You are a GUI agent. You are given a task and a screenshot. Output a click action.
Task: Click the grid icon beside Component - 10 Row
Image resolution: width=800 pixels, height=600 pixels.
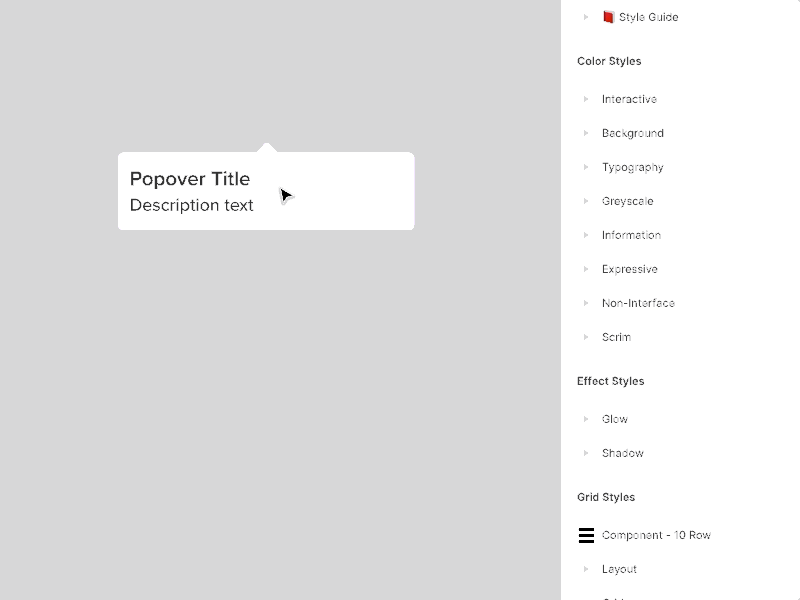(586, 535)
